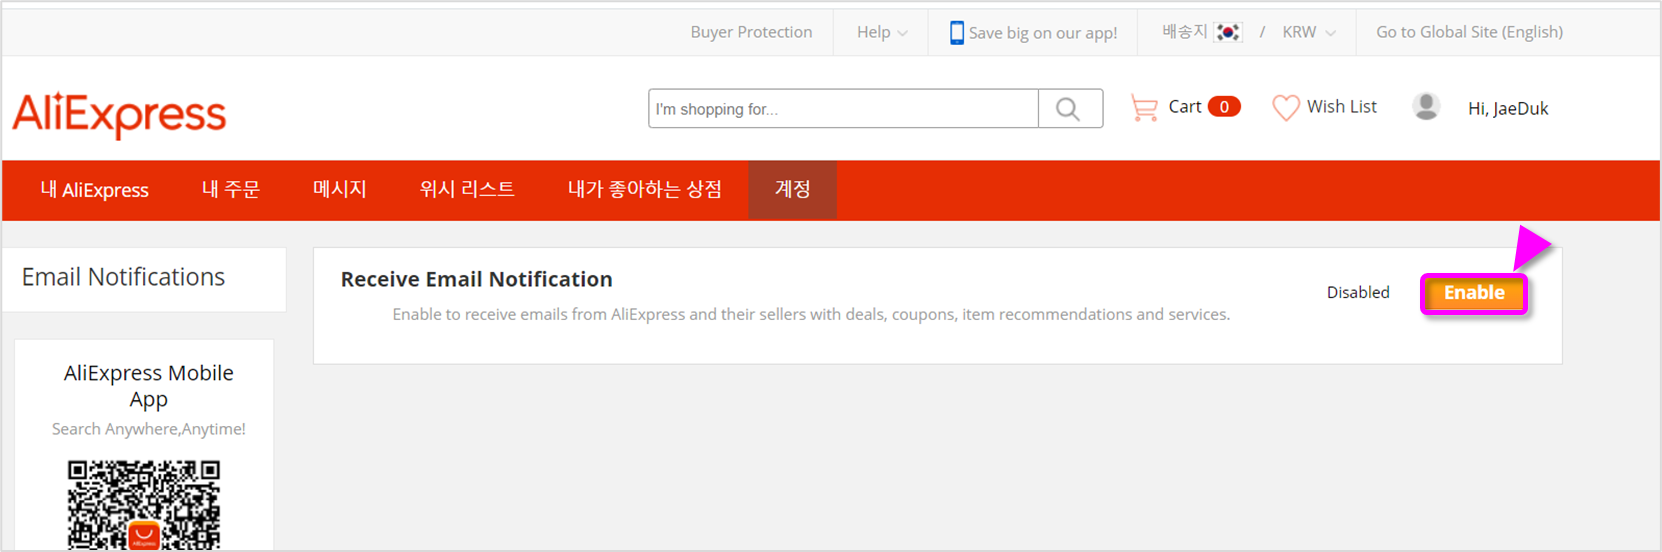Viewport: 1662px width, 552px height.
Task: Click the Wish List text link
Action: pyautogui.click(x=1342, y=107)
